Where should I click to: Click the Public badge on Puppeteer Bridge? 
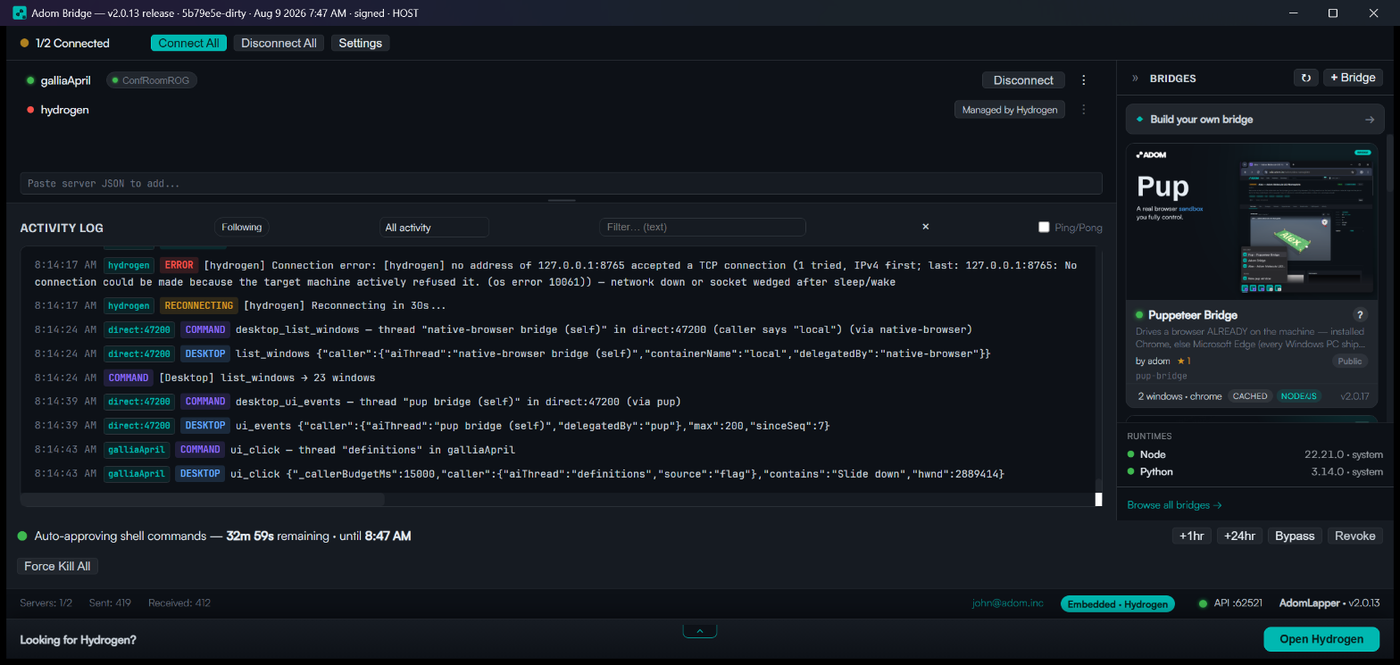coord(1349,361)
